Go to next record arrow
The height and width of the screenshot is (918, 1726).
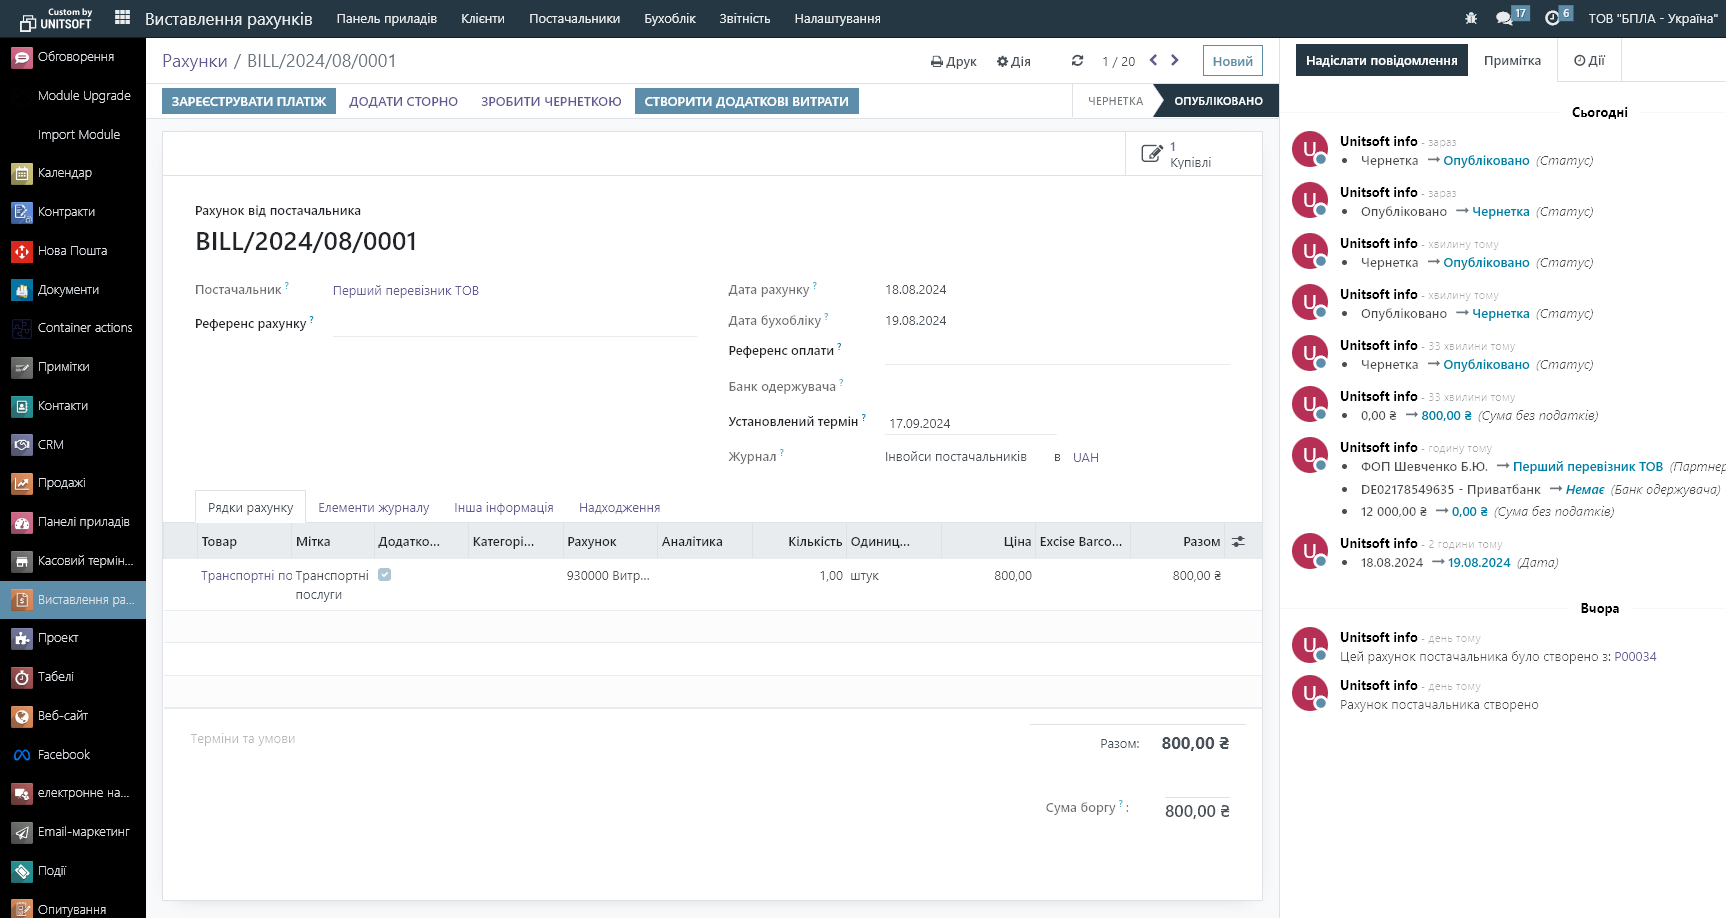(x=1175, y=61)
